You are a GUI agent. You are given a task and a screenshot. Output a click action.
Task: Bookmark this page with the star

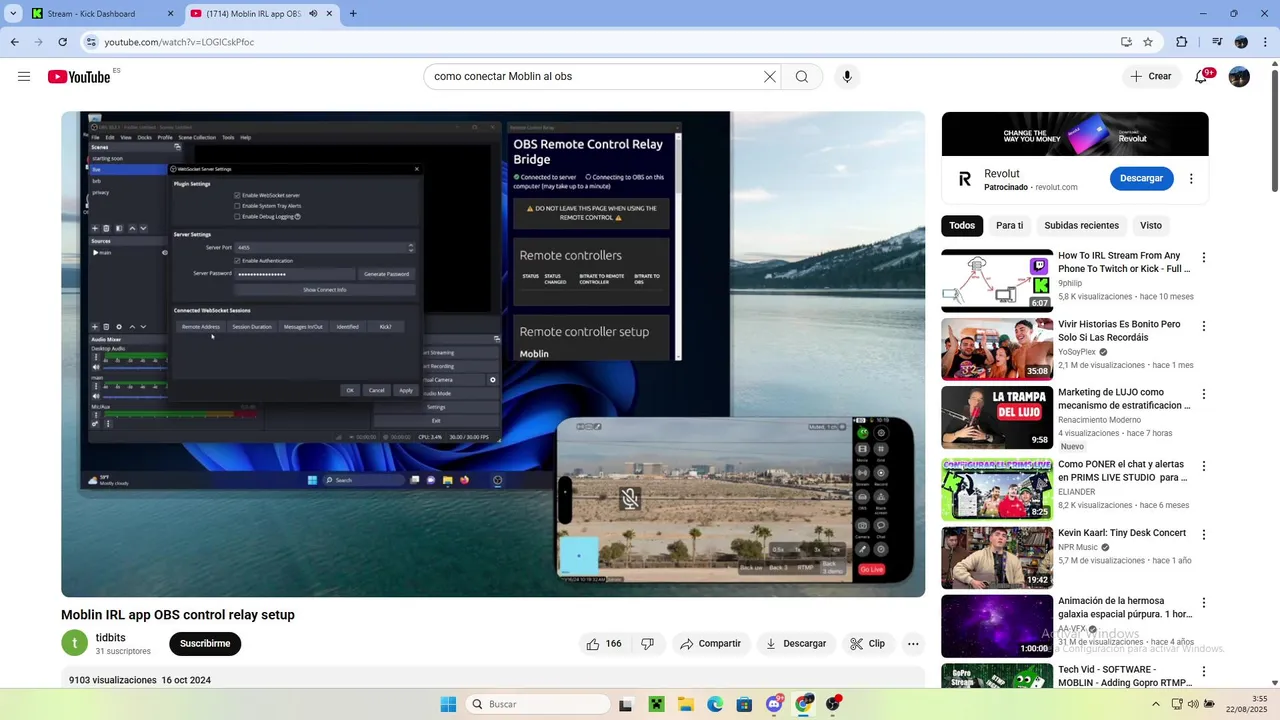click(x=1148, y=42)
